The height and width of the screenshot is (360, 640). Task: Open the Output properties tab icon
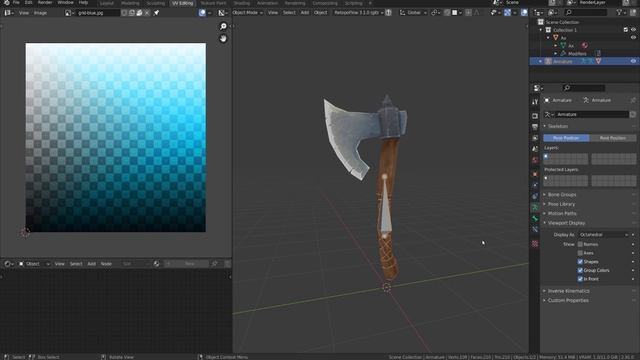pos(535,127)
